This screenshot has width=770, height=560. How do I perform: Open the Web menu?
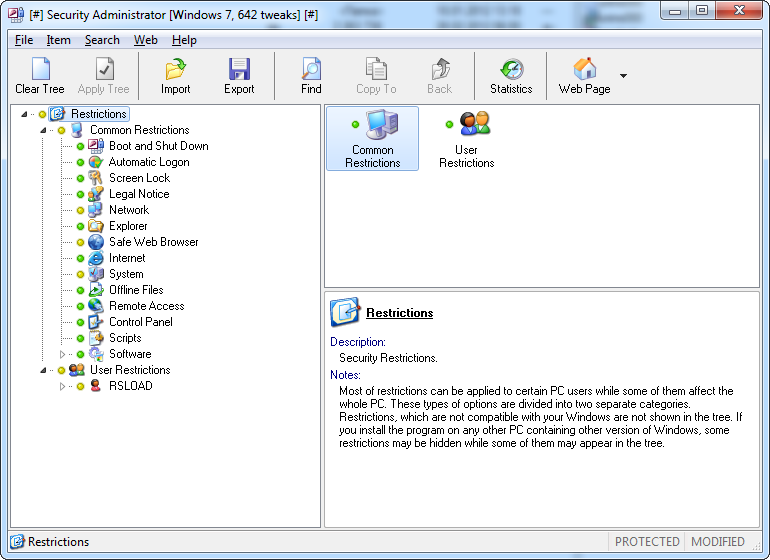(145, 40)
